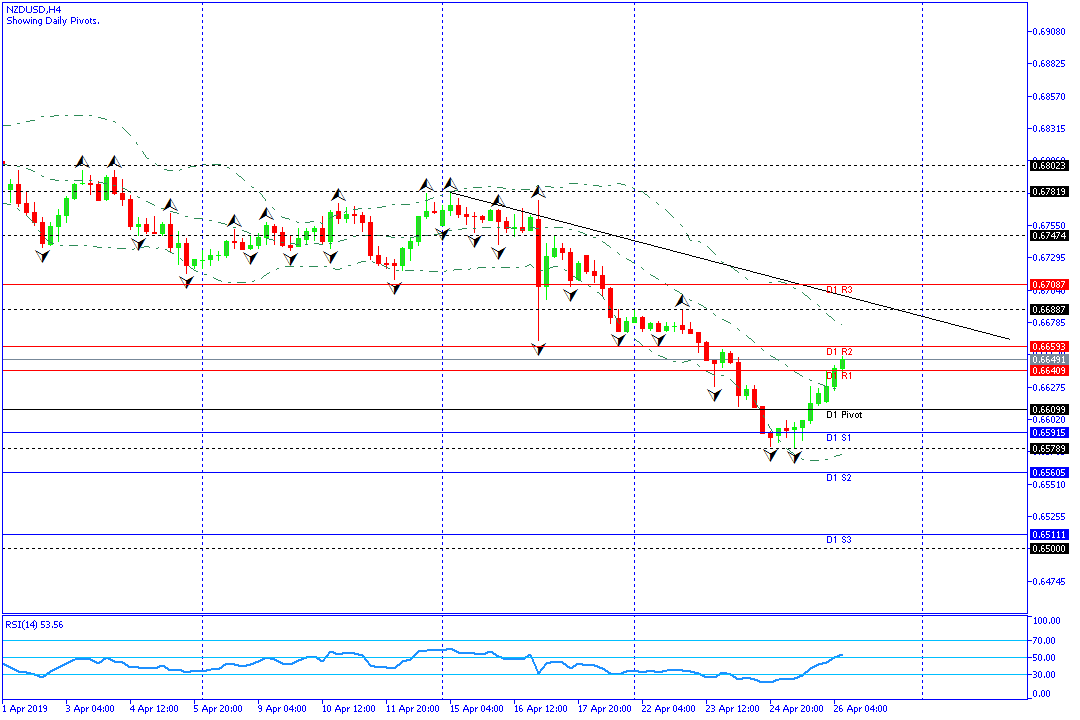
Task: Click the RSI 50.00 scale value
Action: pyautogui.click(x=1044, y=658)
